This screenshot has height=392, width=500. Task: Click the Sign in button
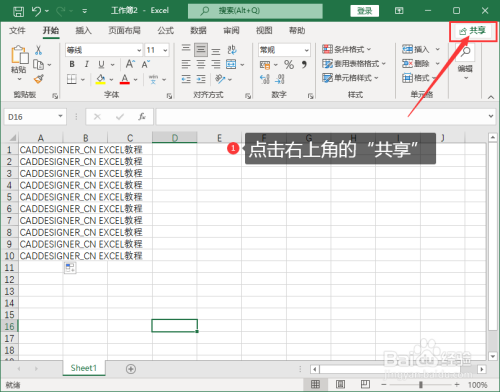[365, 11]
